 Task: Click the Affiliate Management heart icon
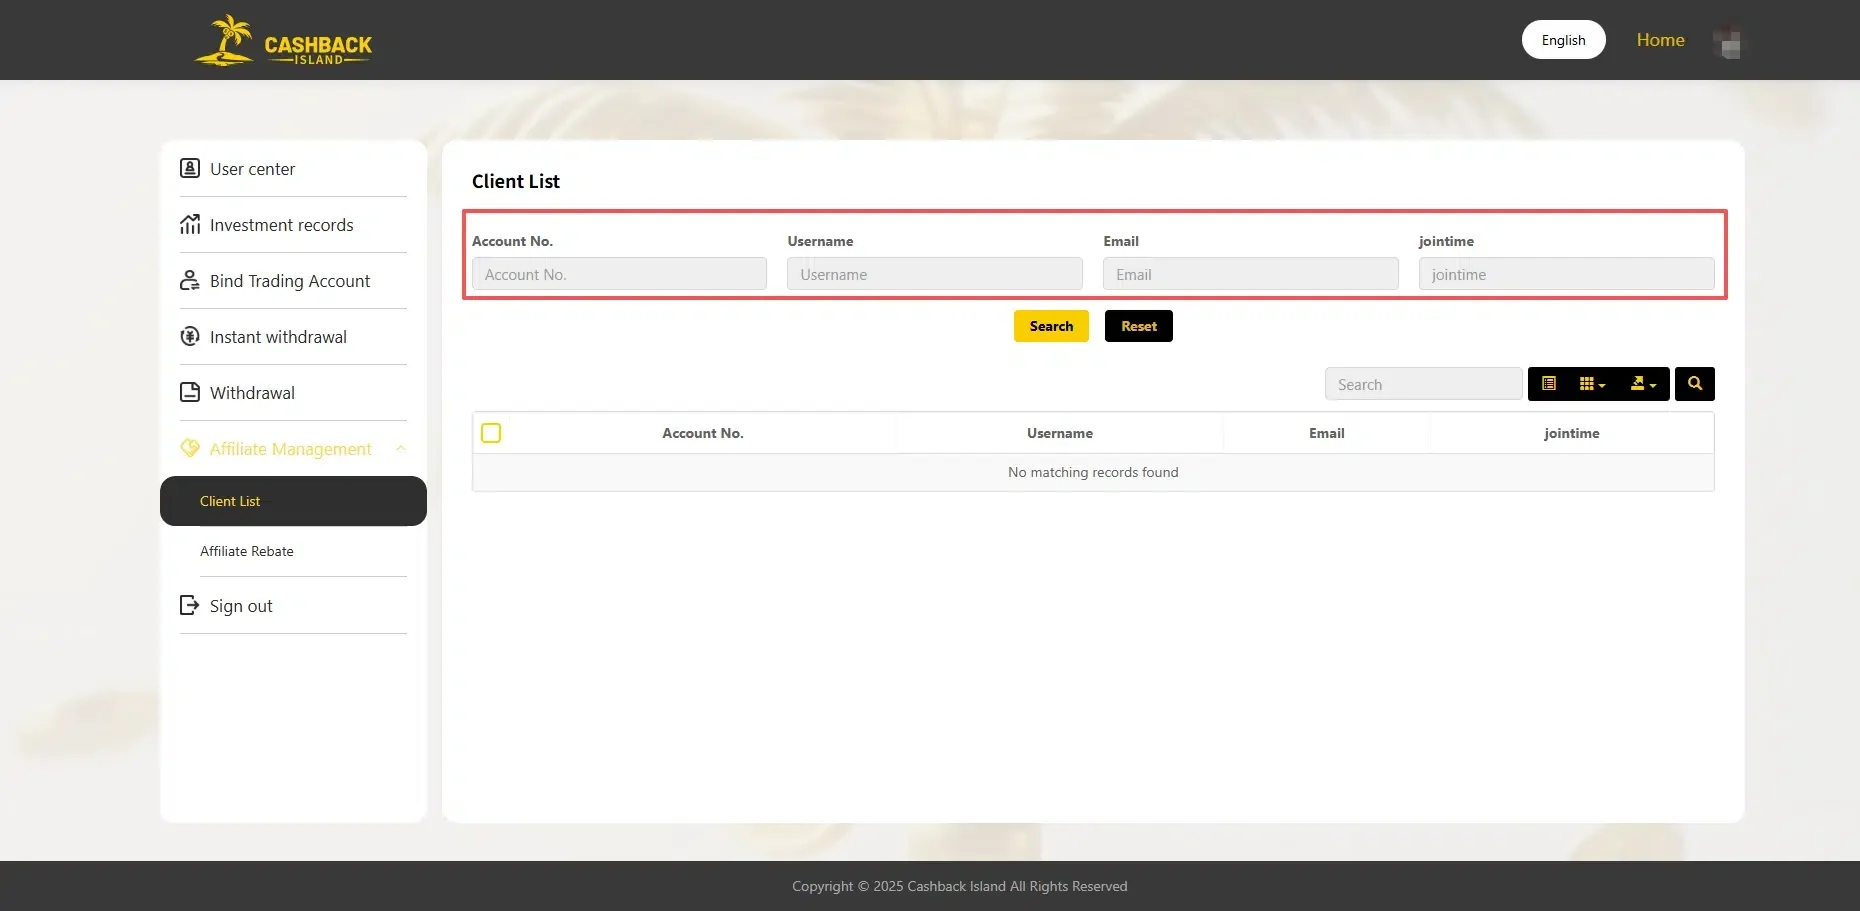point(190,448)
